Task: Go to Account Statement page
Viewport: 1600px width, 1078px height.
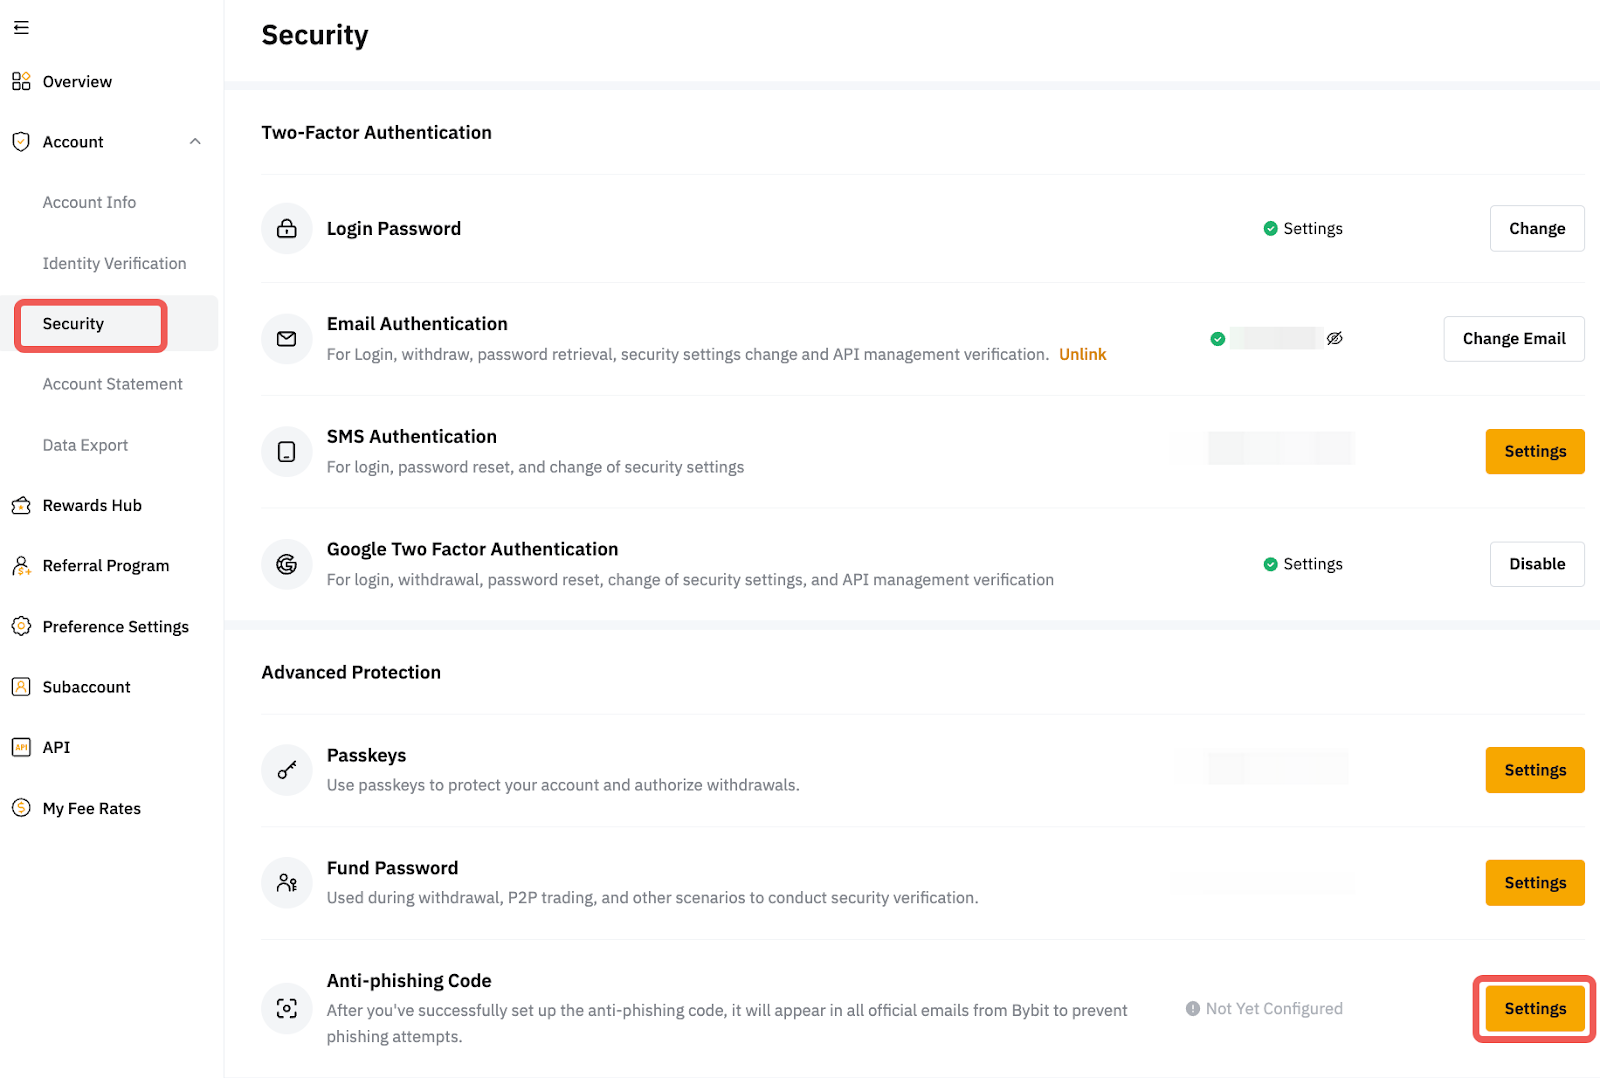Action: [112, 384]
